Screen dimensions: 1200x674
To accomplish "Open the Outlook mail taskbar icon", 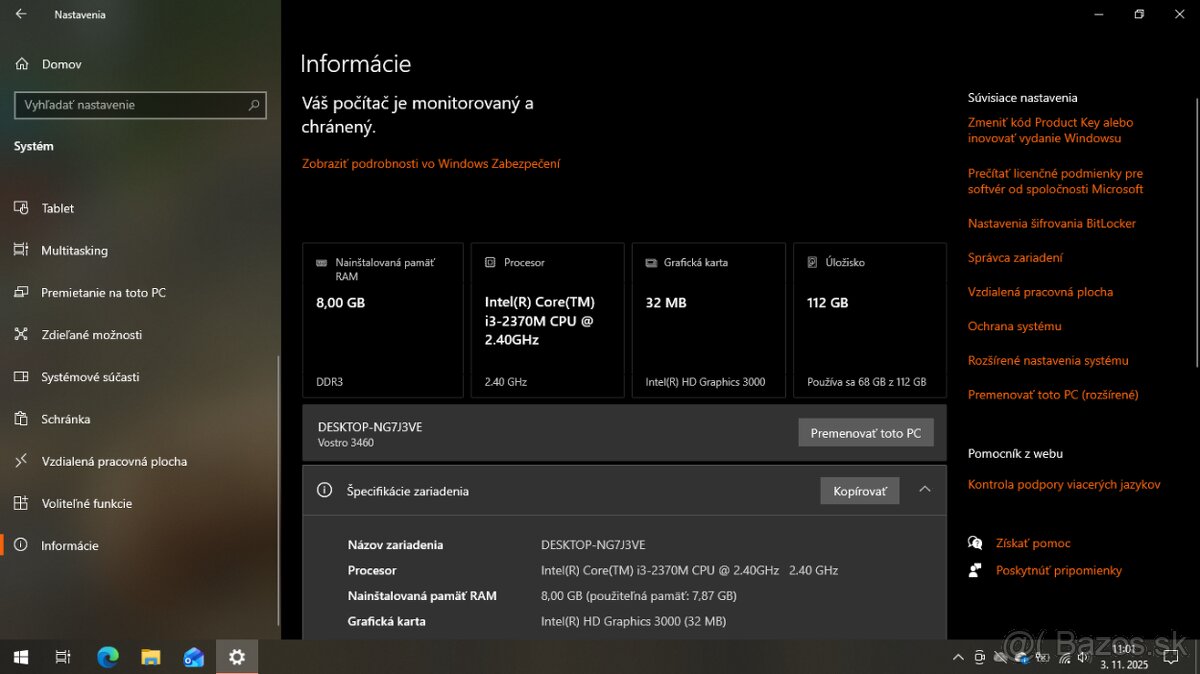I will (x=194, y=657).
